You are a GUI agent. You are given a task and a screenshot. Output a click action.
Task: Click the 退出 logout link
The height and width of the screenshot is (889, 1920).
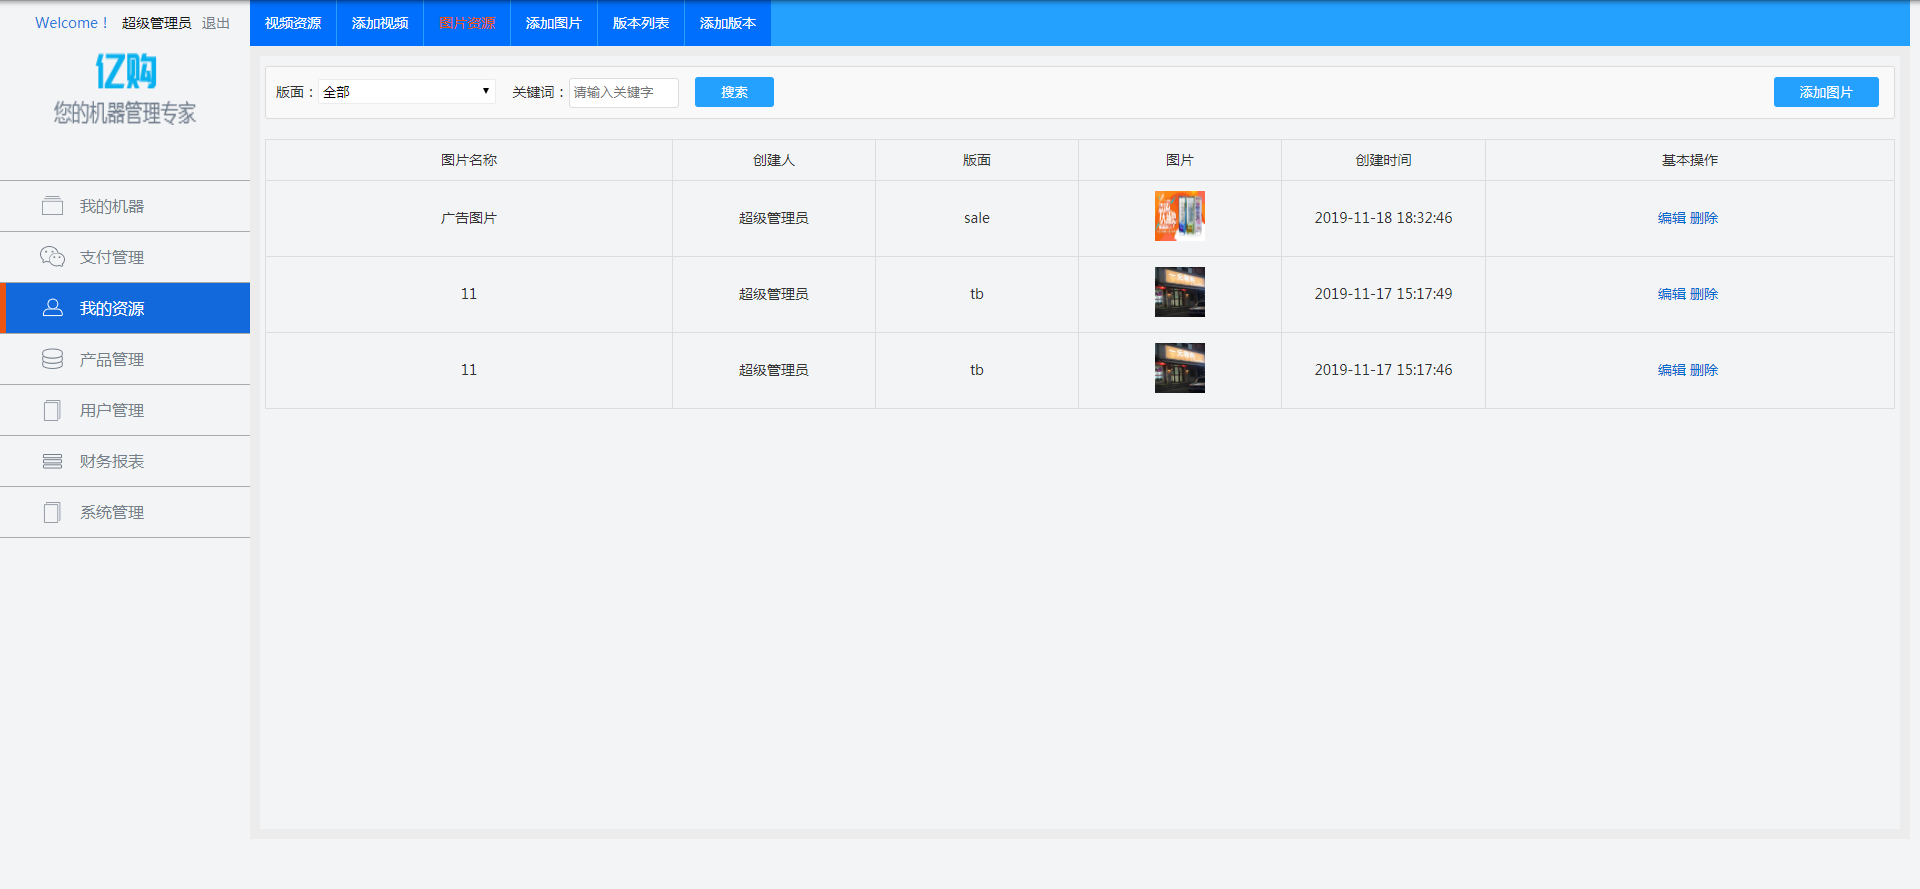coord(216,23)
